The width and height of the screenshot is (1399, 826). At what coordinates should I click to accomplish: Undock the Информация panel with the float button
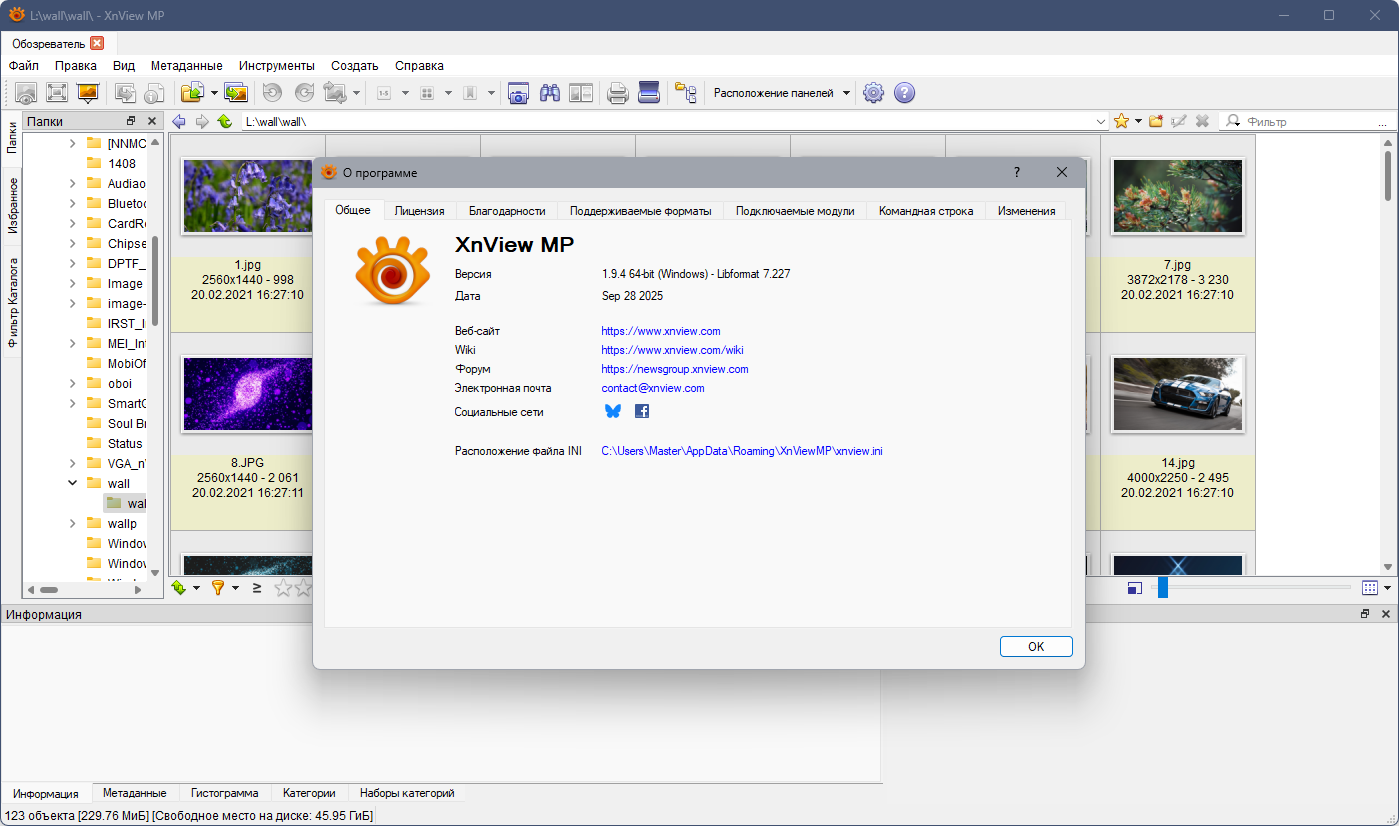tap(1365, 614)
